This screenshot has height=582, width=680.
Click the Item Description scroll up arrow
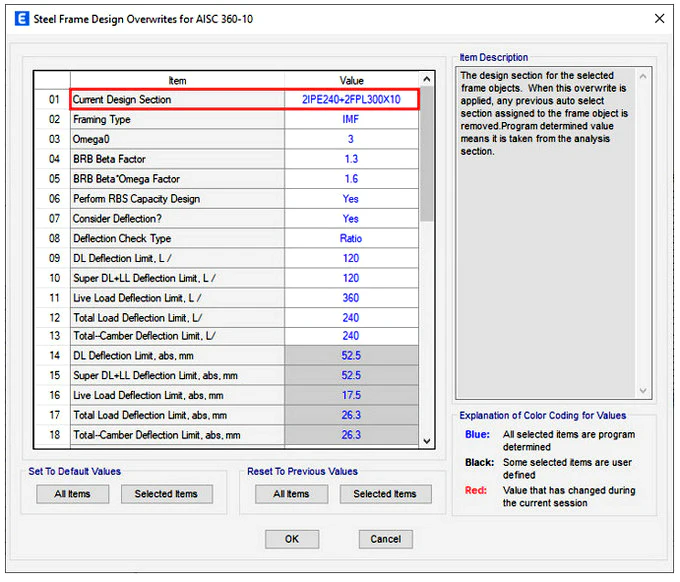tap(643, 76)
